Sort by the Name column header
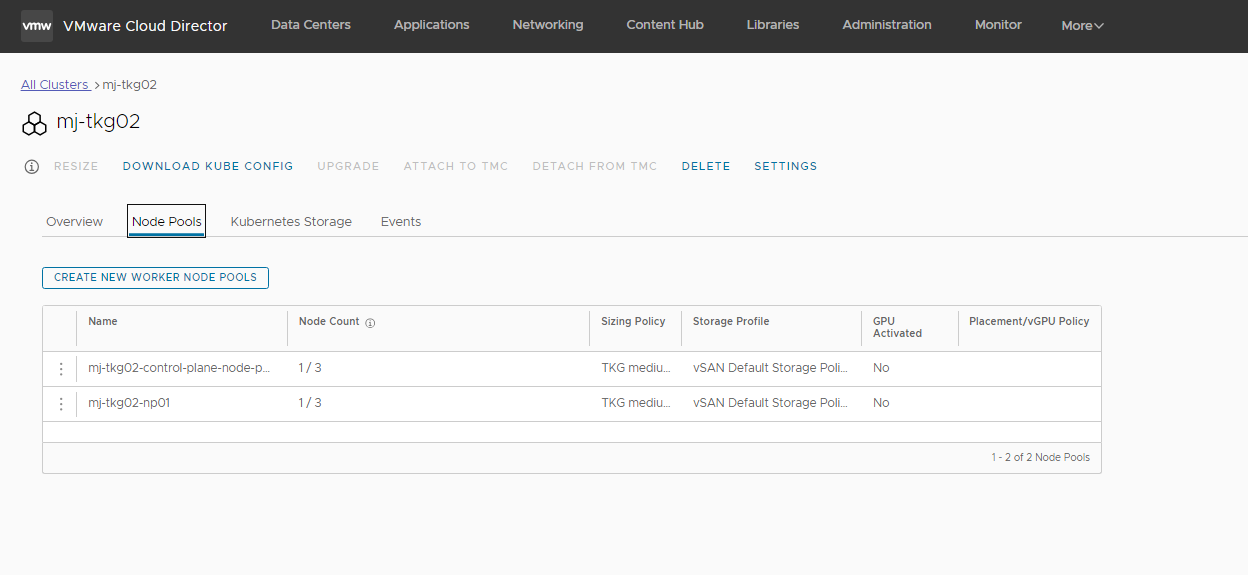The width and height of the screenshot is (1248, 575). point(103,322)
